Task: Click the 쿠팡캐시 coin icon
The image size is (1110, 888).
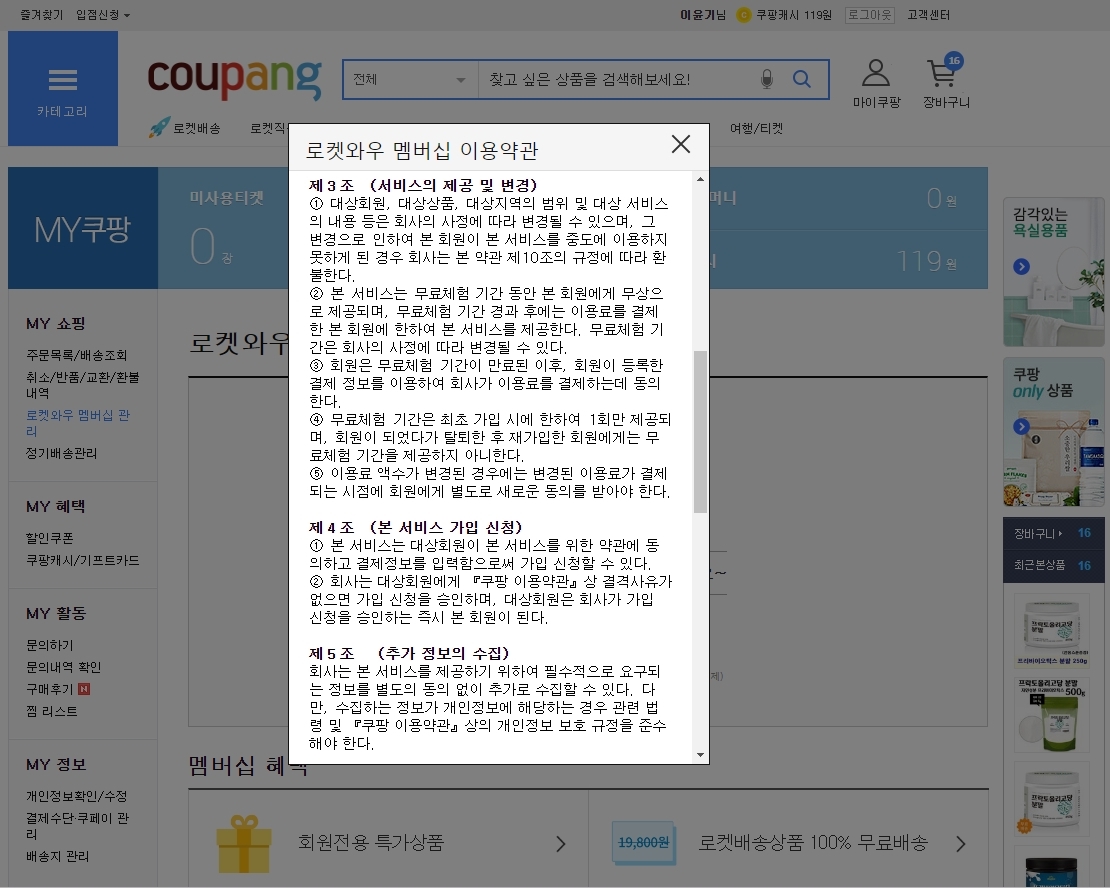Action: click(743, 15)
